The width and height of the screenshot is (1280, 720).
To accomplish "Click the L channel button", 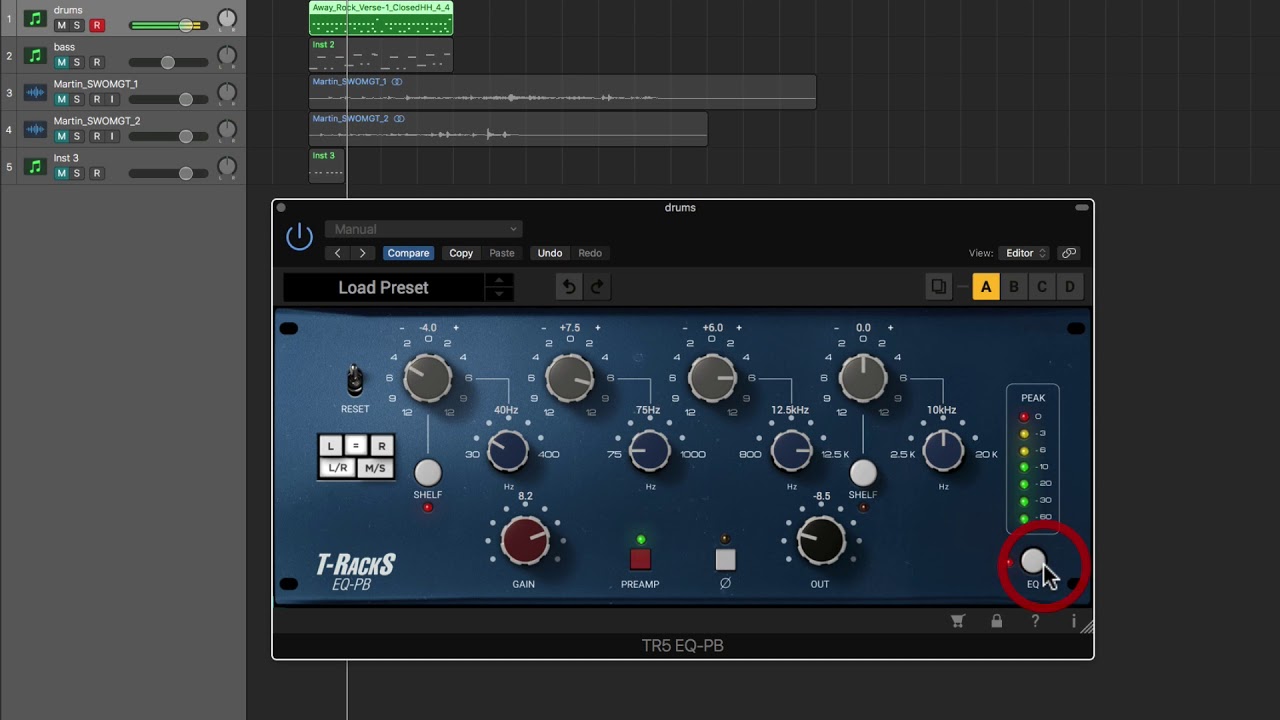I will 331,446.
